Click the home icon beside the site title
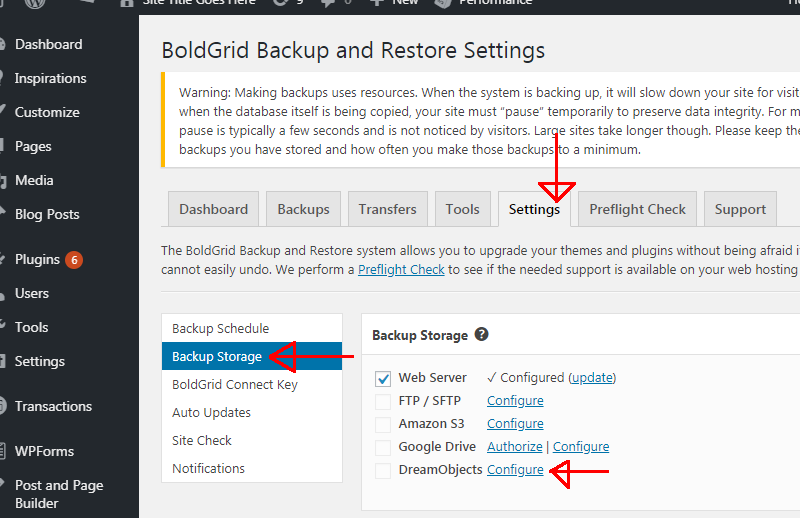 tap(127, 3)
